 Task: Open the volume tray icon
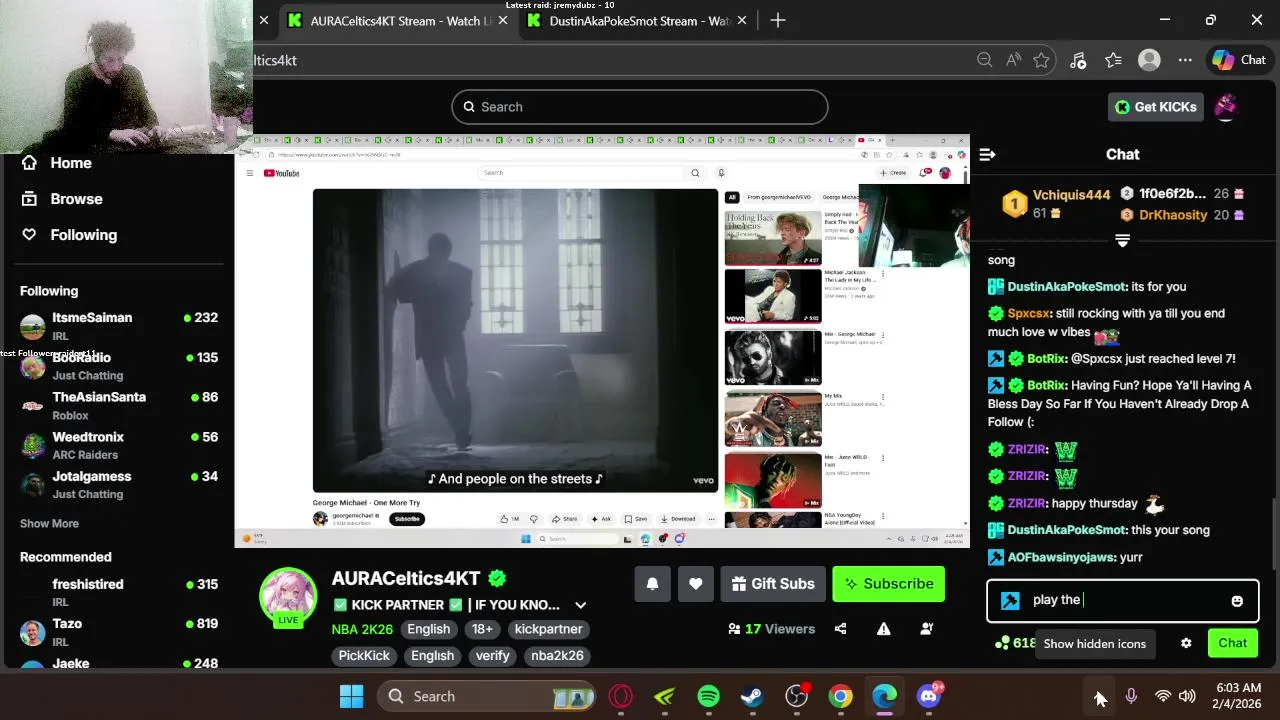1187,696
